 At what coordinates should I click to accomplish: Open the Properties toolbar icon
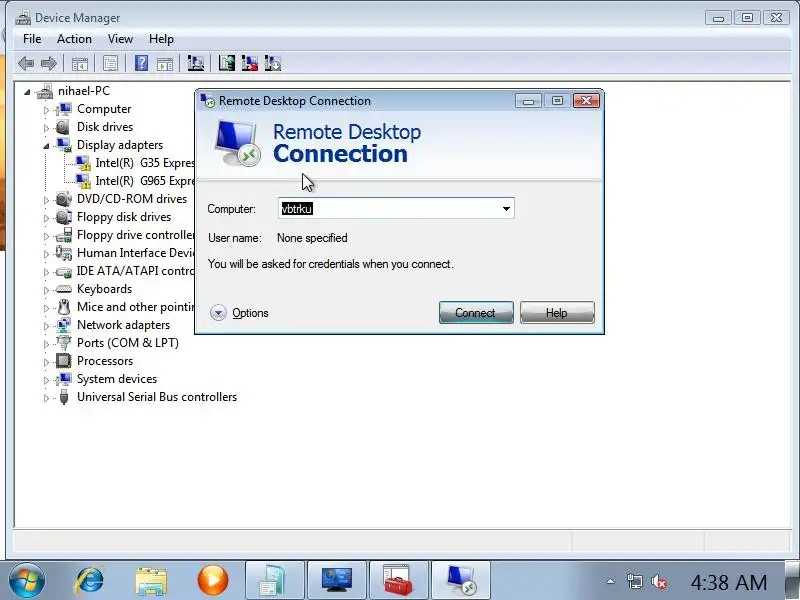tap(110, 63)
